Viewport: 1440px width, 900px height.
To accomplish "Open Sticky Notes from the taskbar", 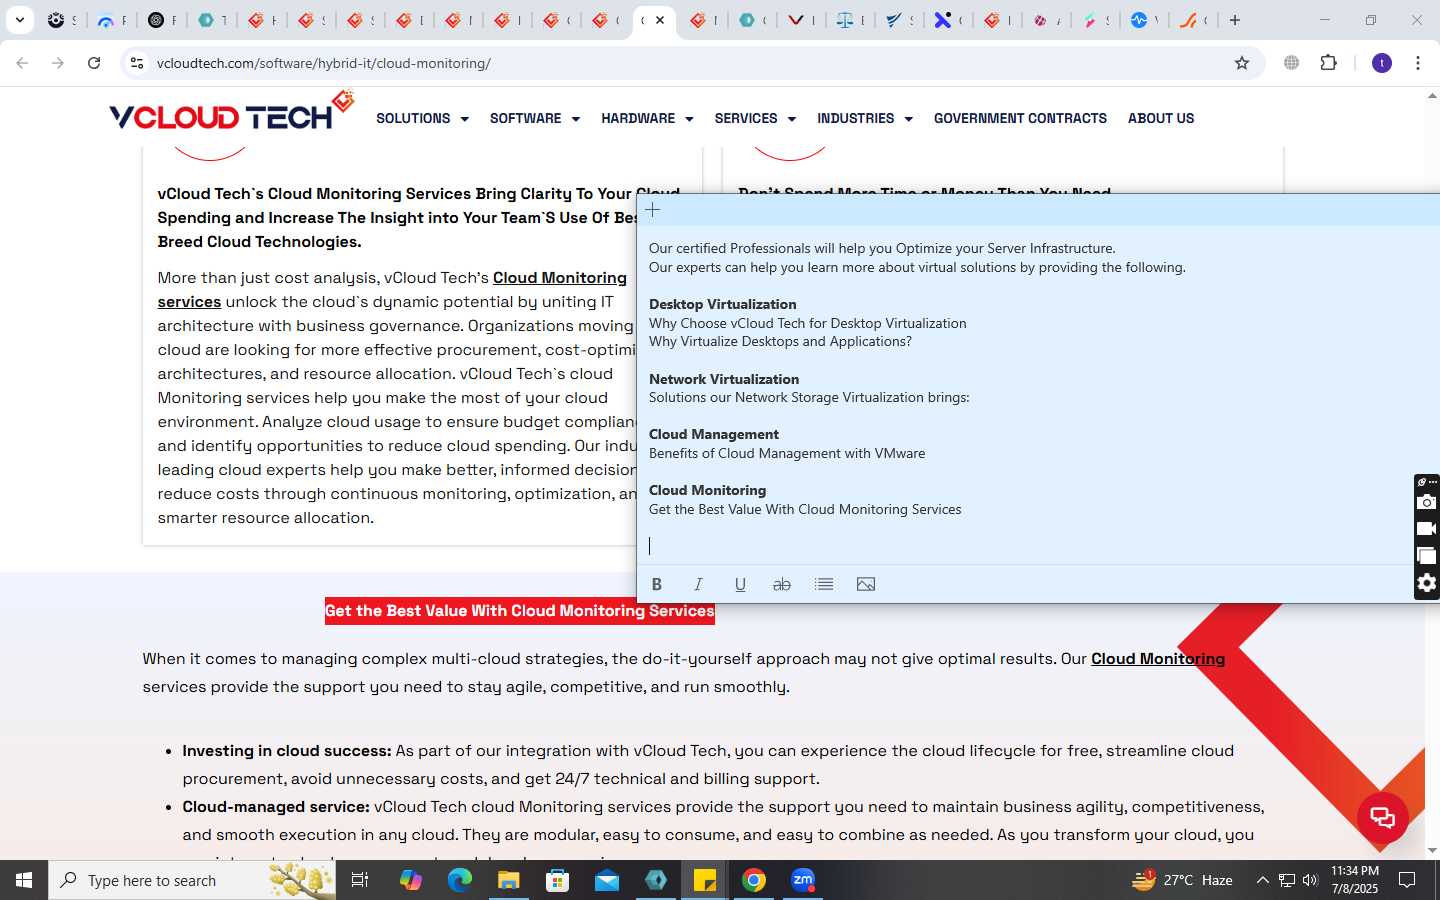I will (705, 880).
